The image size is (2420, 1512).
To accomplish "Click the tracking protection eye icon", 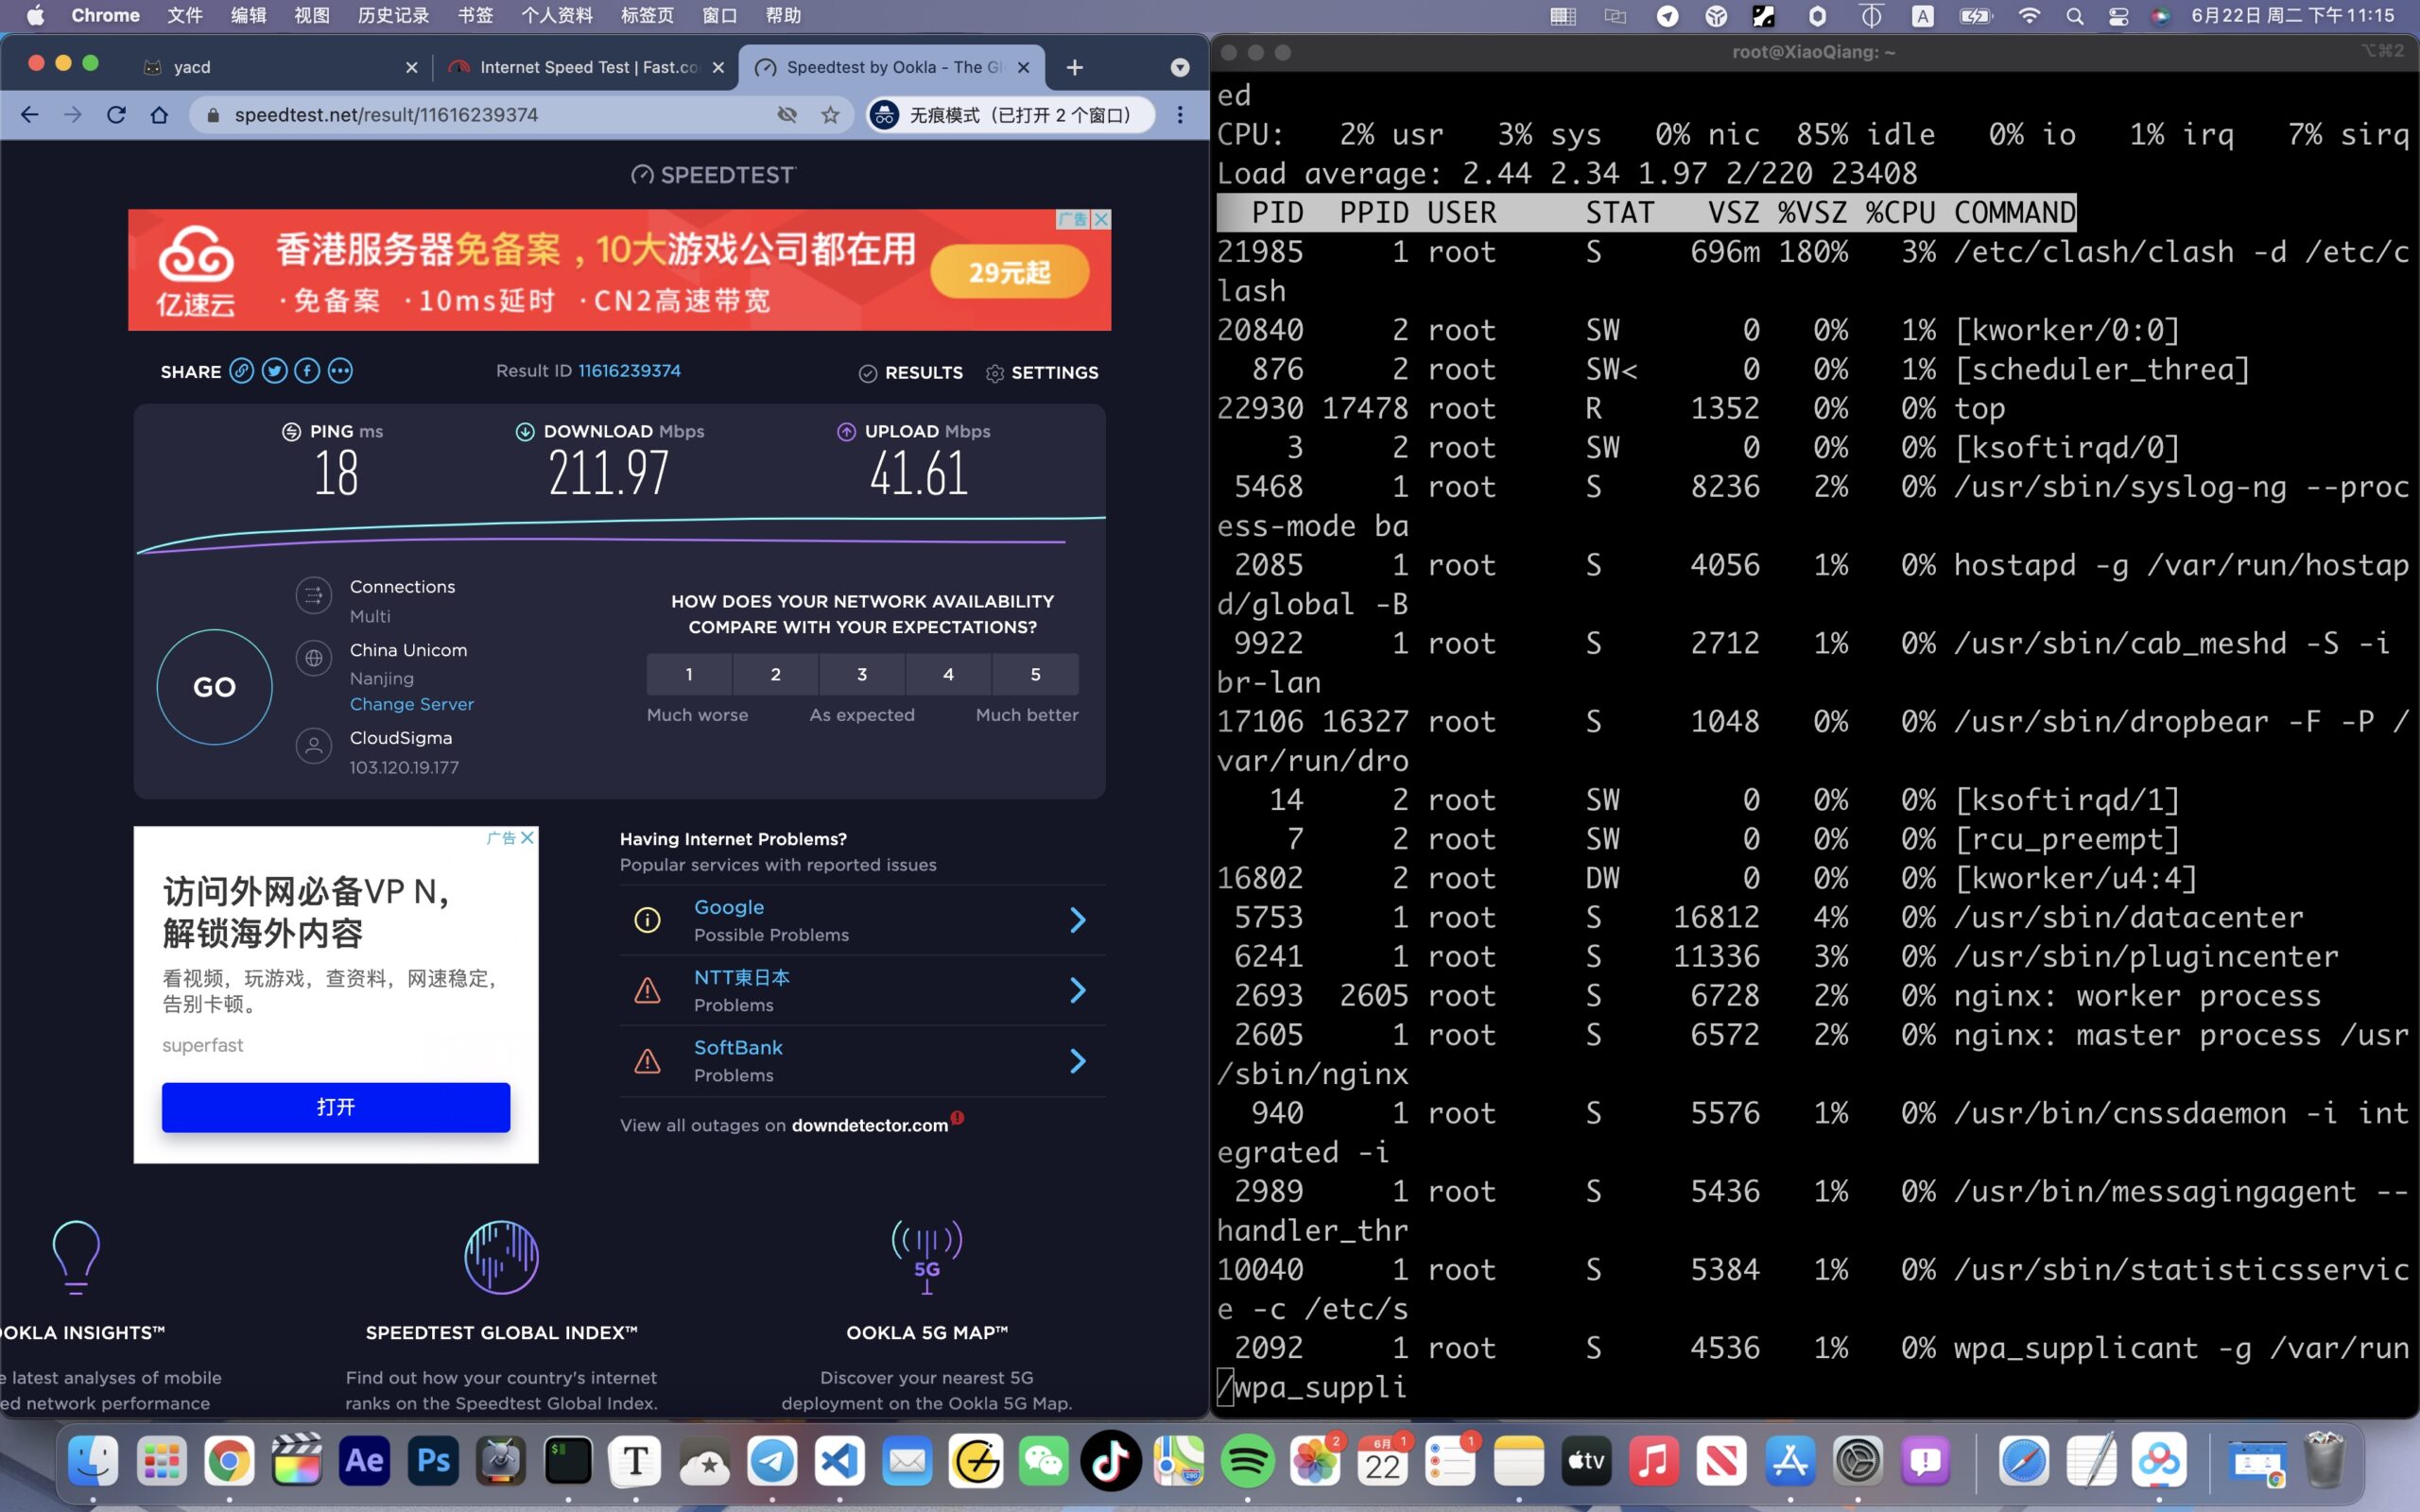I will 787,115.
